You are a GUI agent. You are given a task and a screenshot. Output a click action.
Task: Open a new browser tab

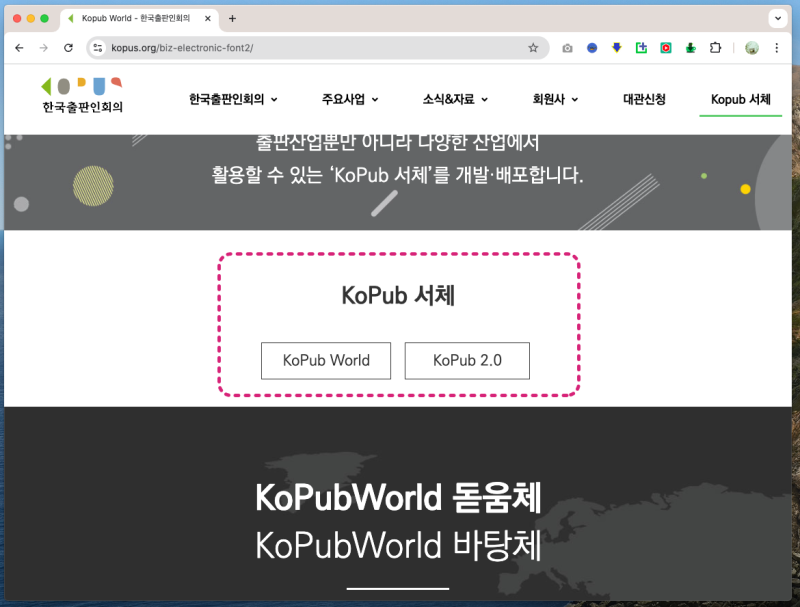click(232, 19)
